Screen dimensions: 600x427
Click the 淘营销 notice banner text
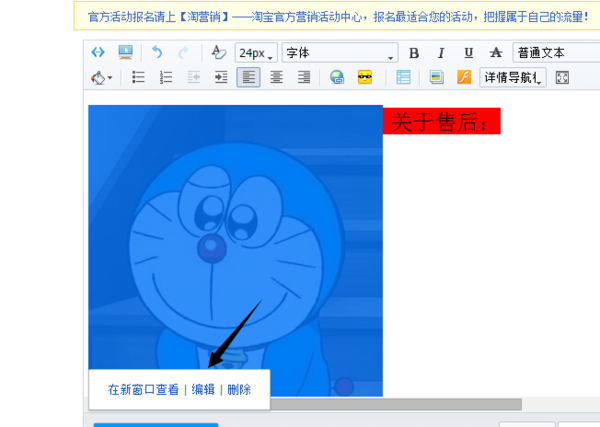338,17
